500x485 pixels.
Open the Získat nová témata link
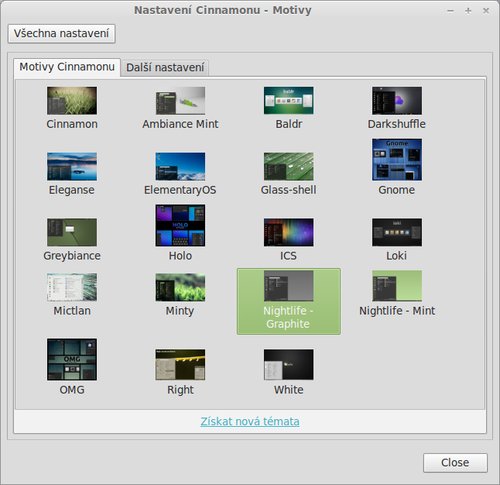[250, 422]
